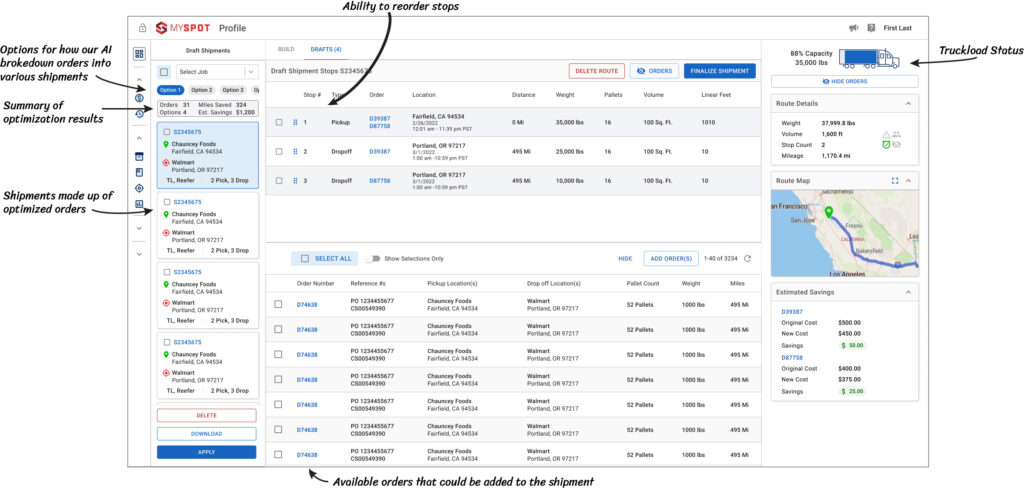Image resolution: width=1024 pixels, height=492 pixels.
Task: Click the crossed-eye icon in Route Details
Action: pos(897,144)
